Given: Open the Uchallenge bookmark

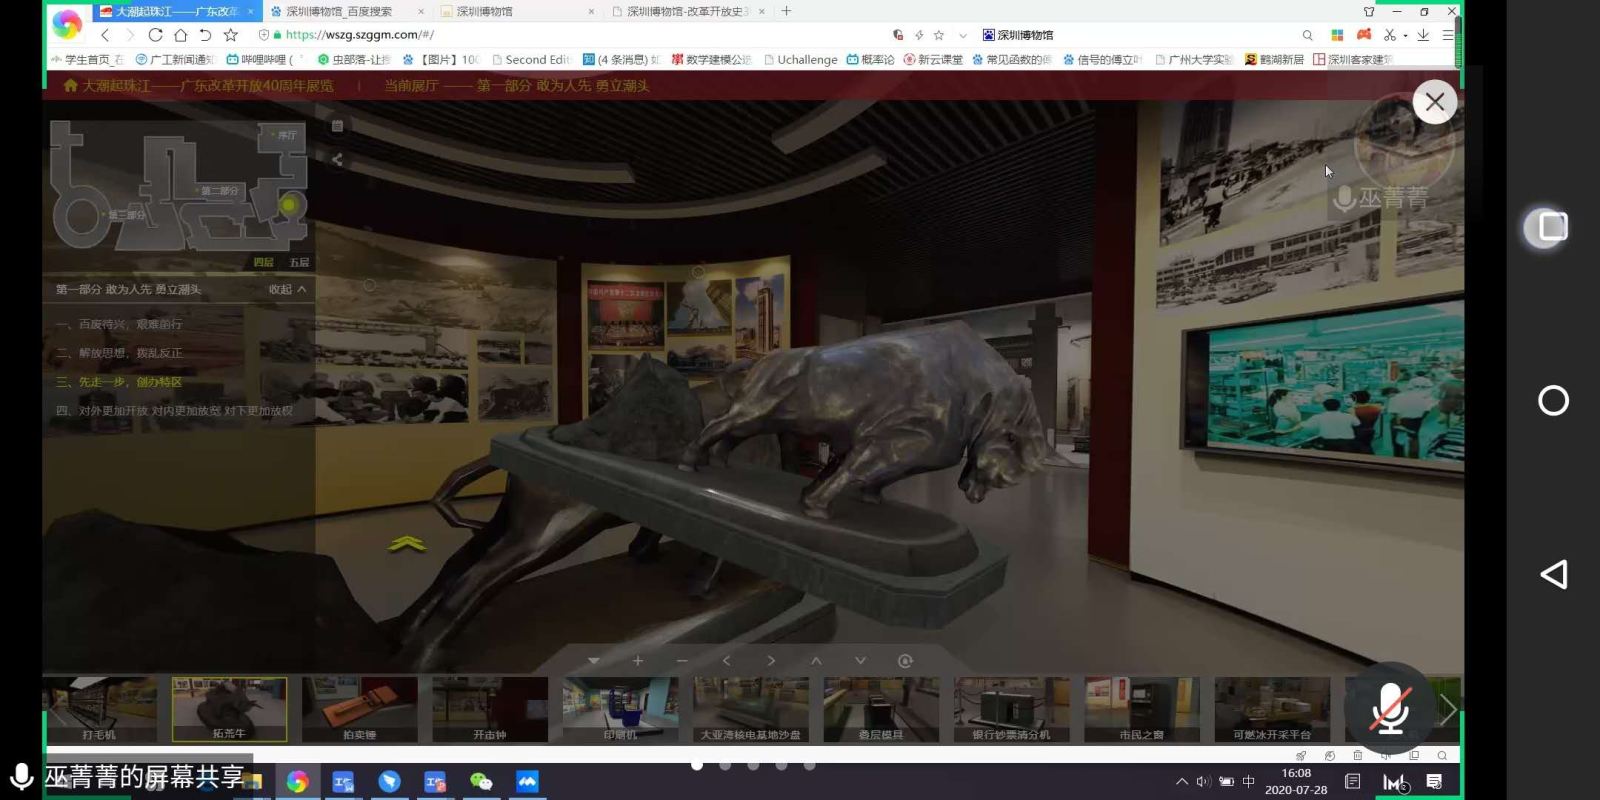Looking at the screenshot, I should click(800, 59).
